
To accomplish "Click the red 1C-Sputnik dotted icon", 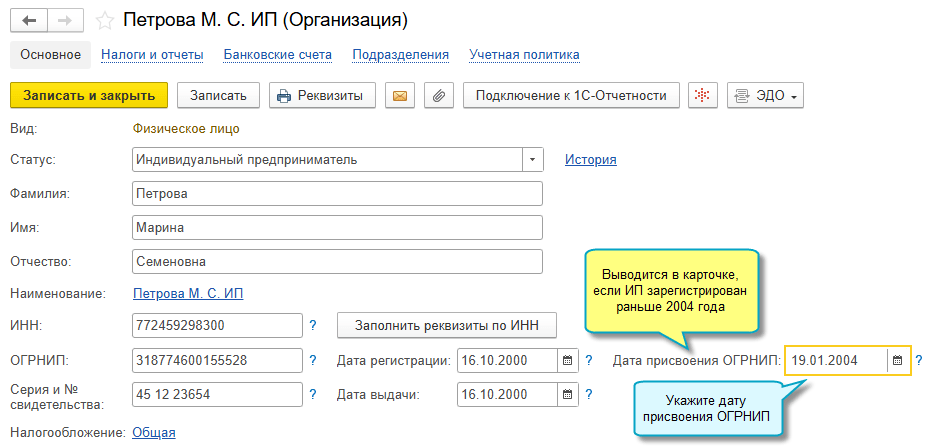I will tap(703, 95).
